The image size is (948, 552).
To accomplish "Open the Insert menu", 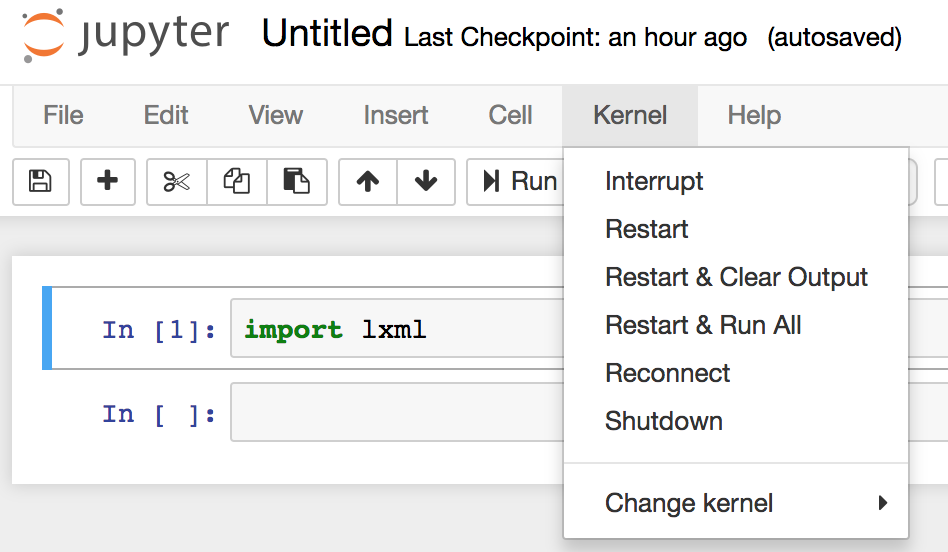I will [x=396, y=115].
